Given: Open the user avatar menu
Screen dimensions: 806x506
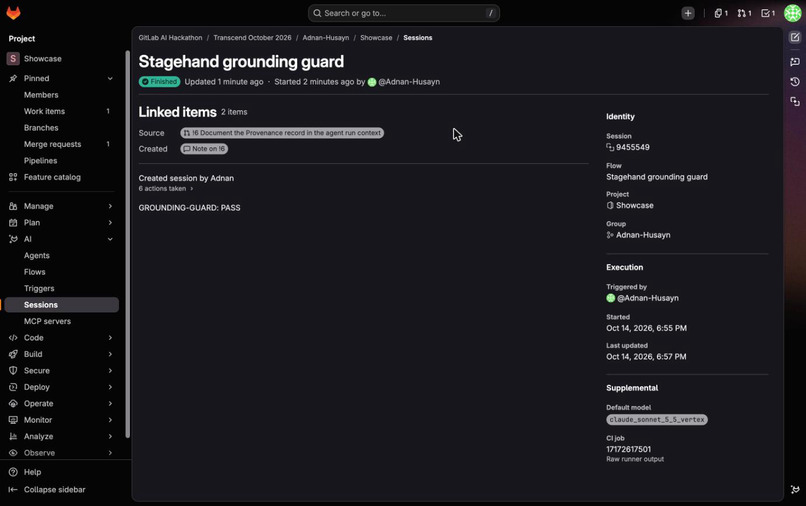Looking at the screenshot, I should (792, 13).
